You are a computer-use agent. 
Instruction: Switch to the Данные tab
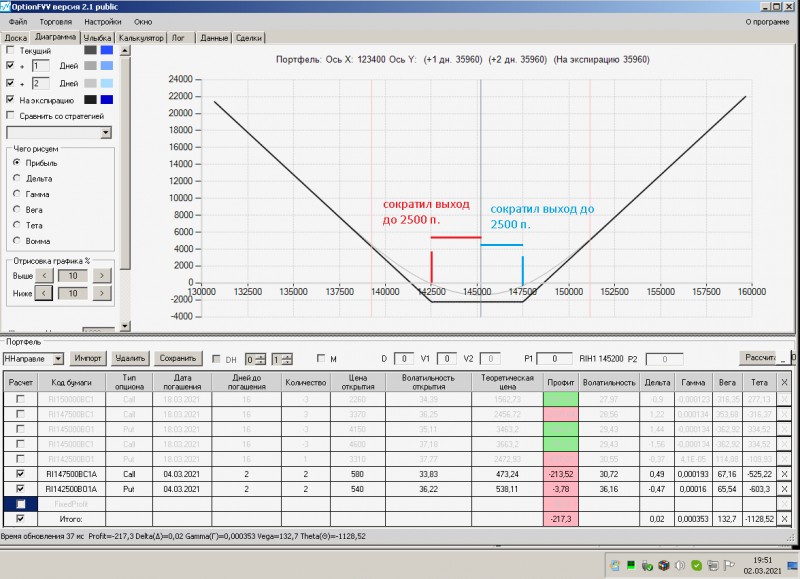[x=214, y=38]
